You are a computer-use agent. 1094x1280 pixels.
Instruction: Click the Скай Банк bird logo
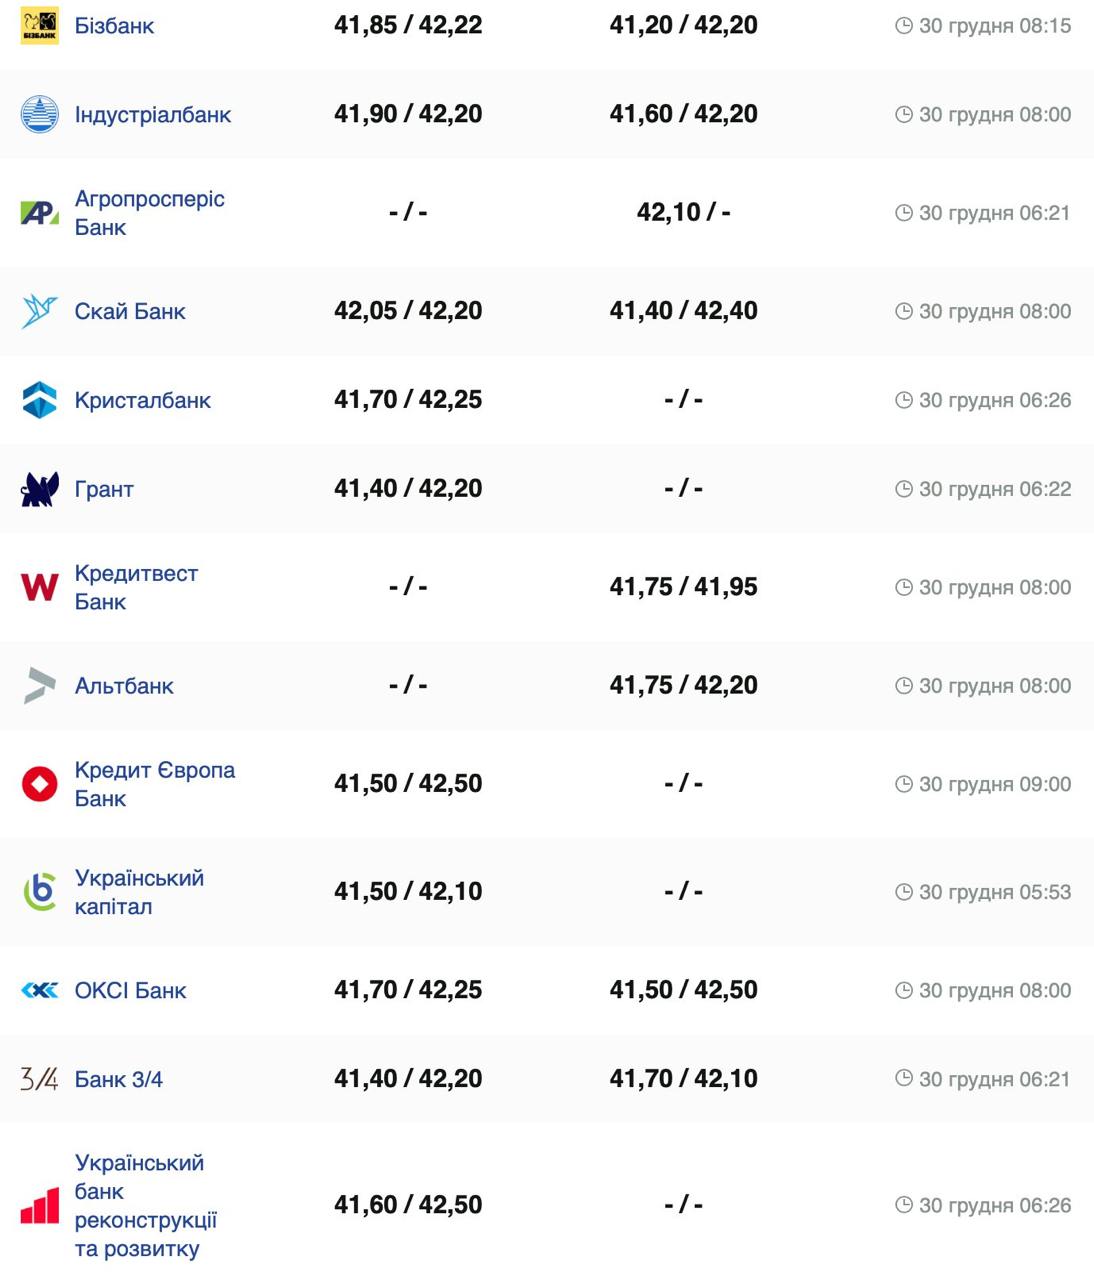[x=40, y=311]
